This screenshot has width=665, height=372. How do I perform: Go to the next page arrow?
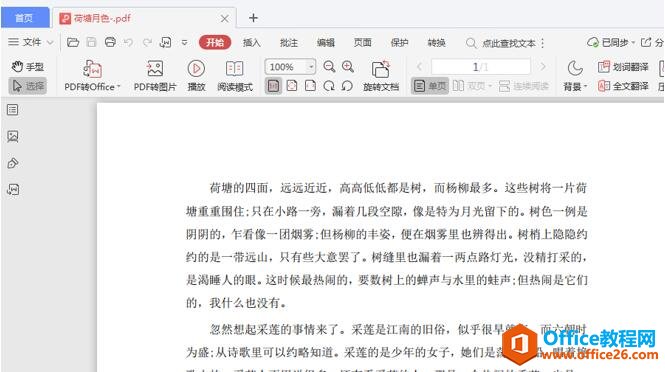[x=543, y=67]
